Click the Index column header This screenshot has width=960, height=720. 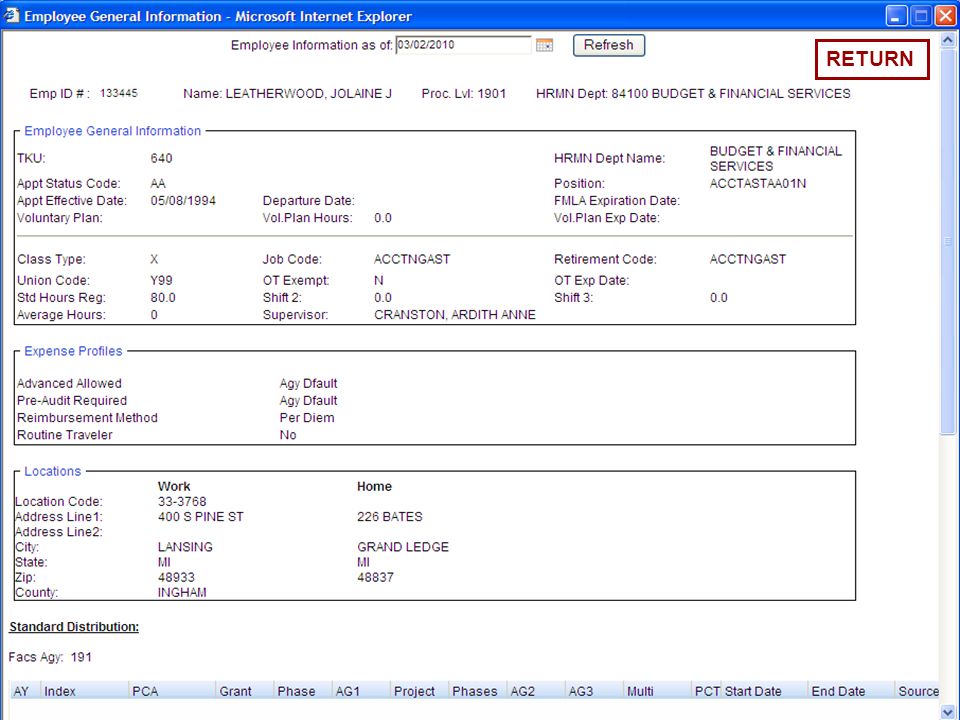click(x=84, y=691)
